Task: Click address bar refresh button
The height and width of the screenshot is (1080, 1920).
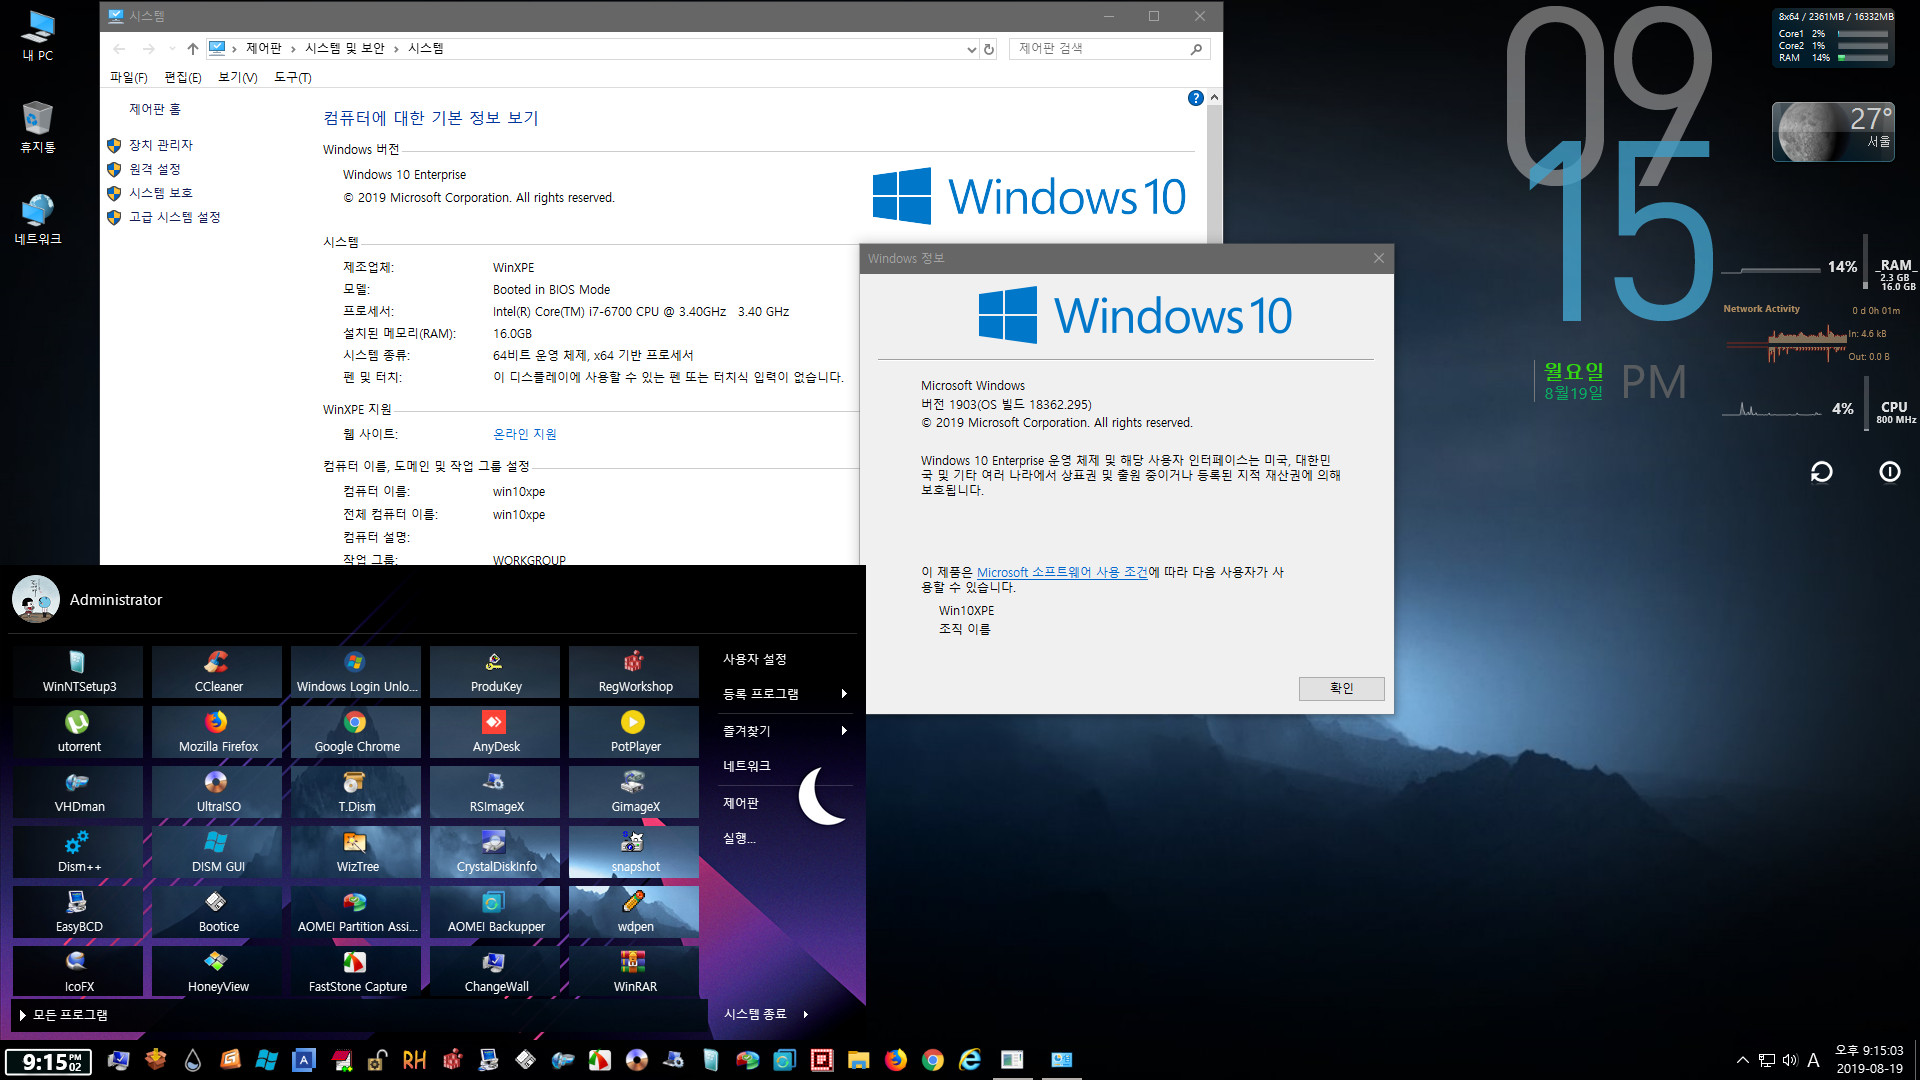Action: pos(989,49)
